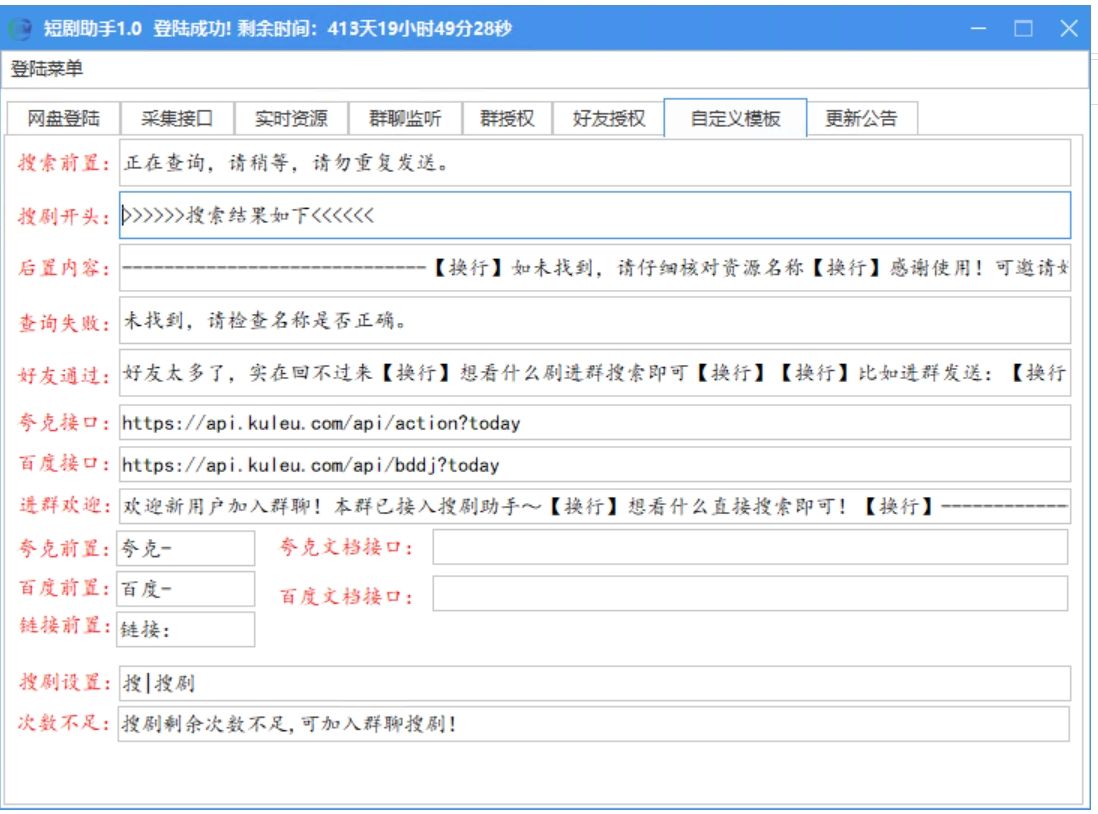
Task: Switch to the 网盘登陆 tab
Action: tap(63, 118)
